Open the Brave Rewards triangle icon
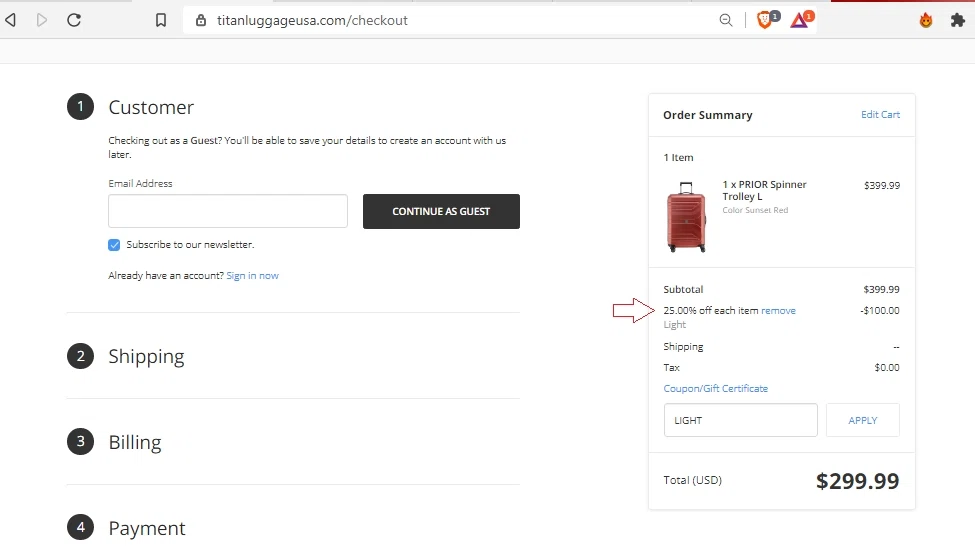975x557 pixels. 799,20
